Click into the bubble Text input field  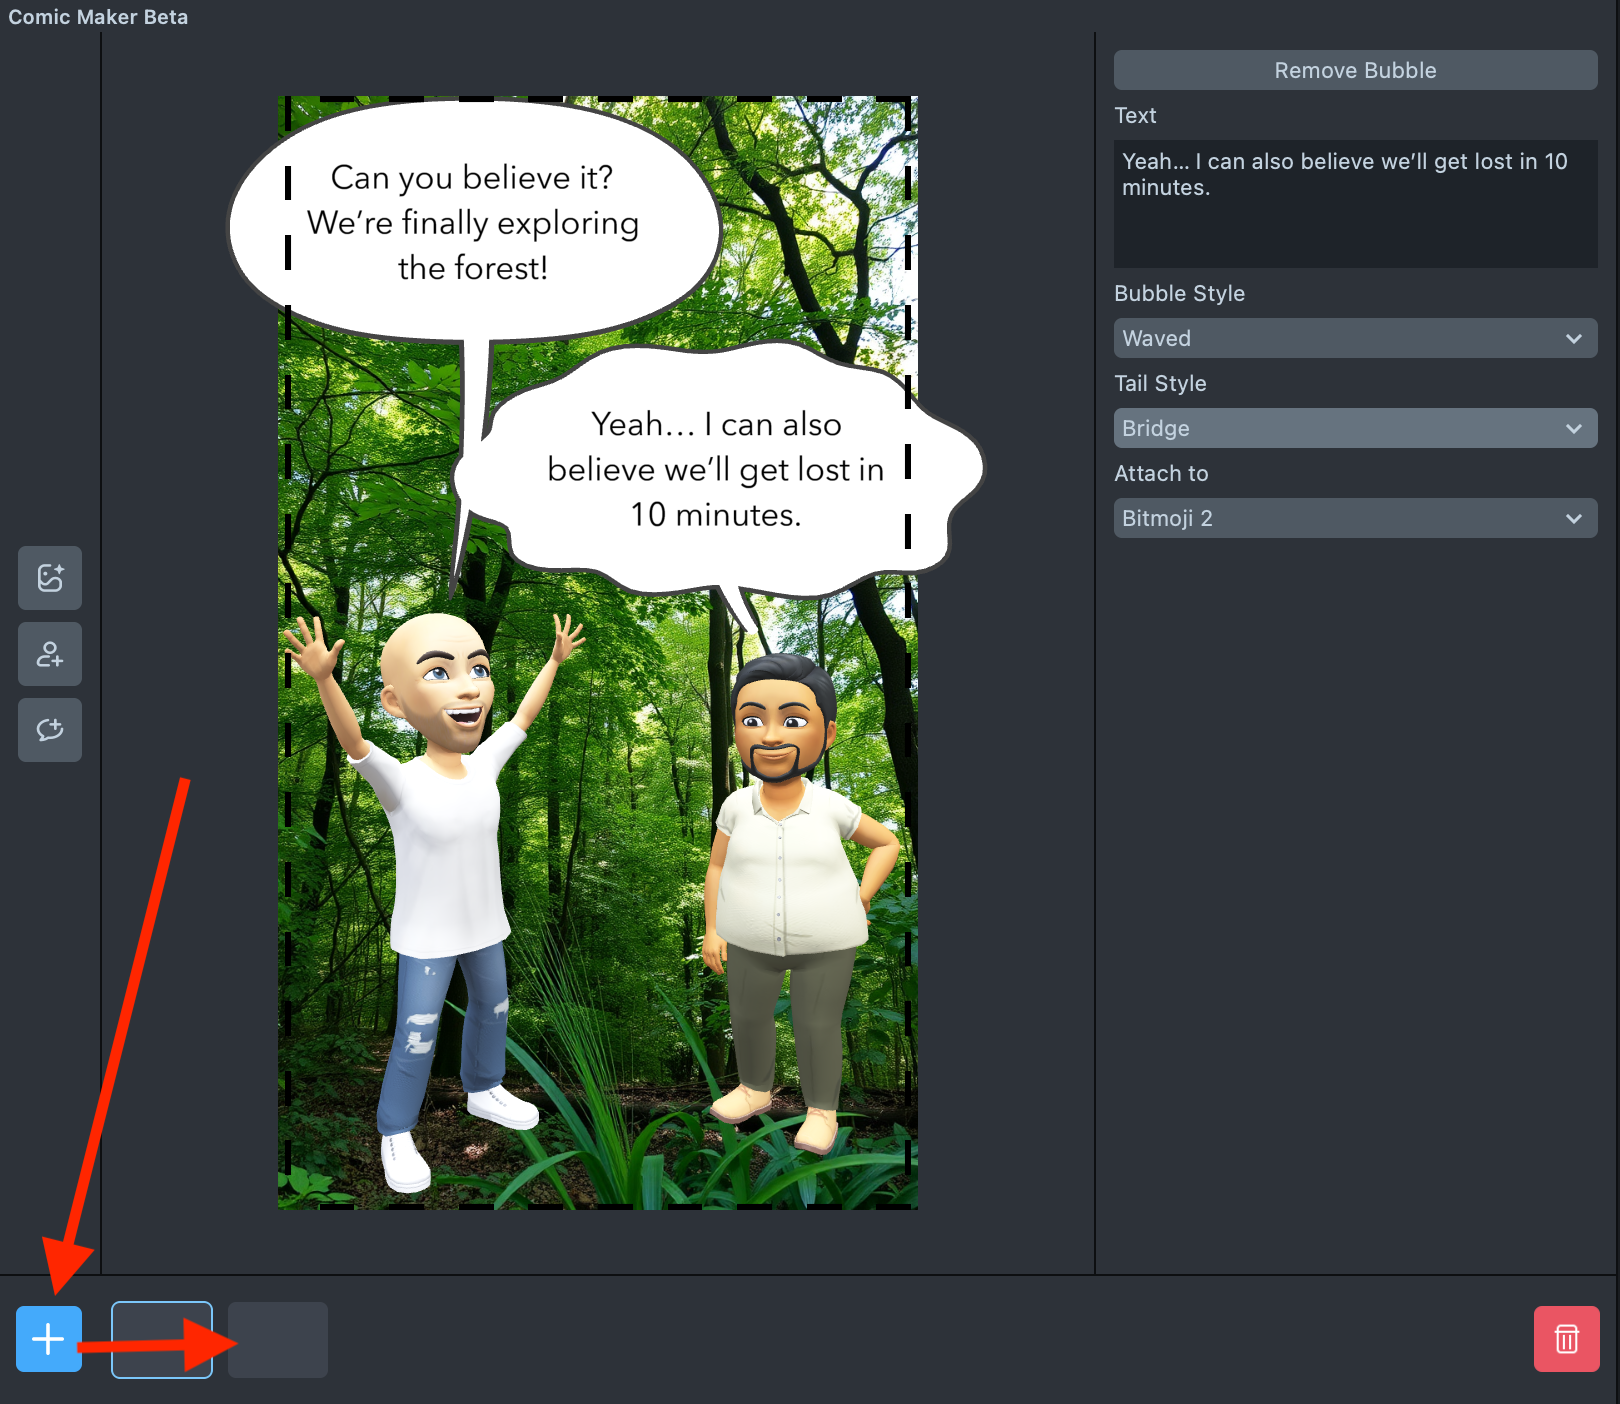click(x=1355, y=204)
